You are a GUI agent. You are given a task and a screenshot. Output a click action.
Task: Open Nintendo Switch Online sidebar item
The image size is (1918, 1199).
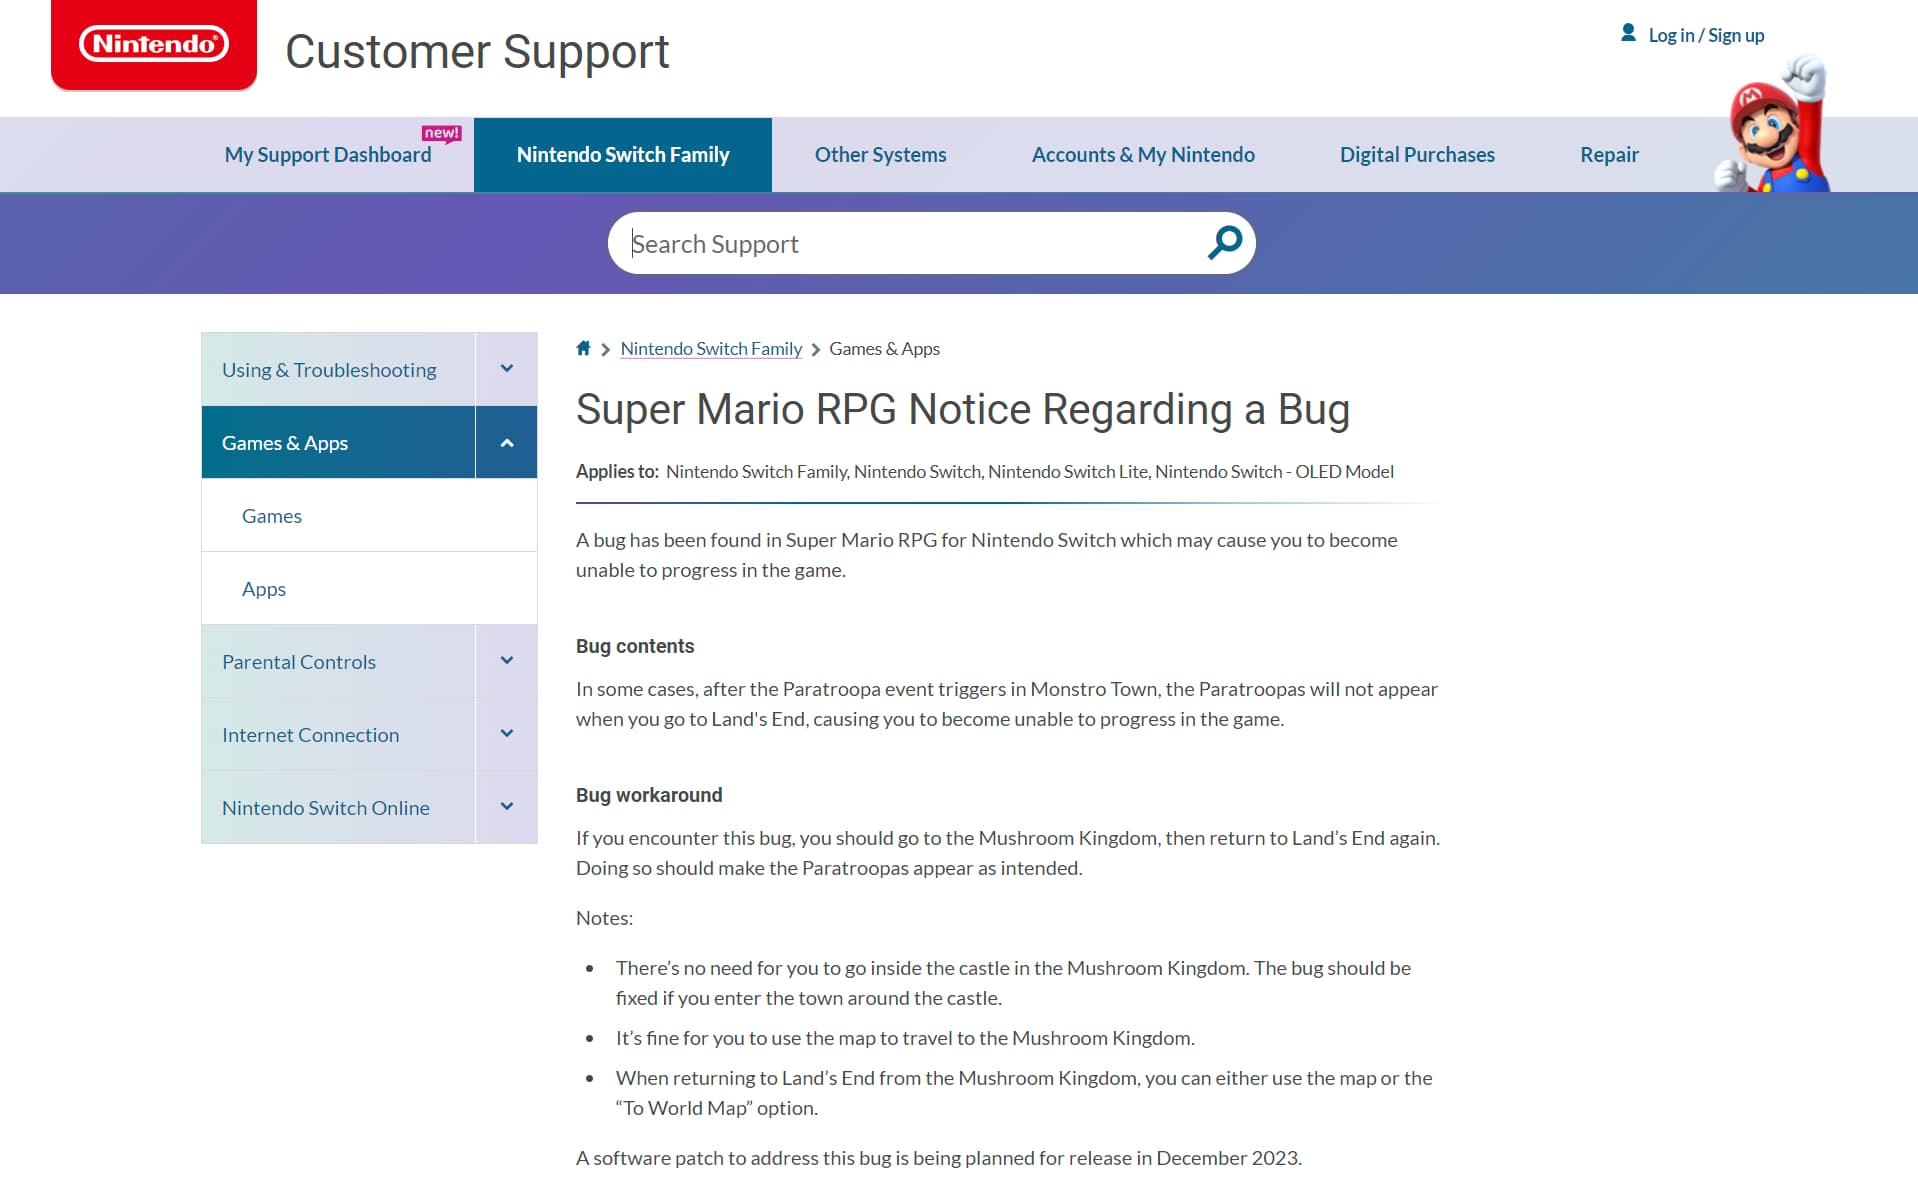tap(338, 807)
